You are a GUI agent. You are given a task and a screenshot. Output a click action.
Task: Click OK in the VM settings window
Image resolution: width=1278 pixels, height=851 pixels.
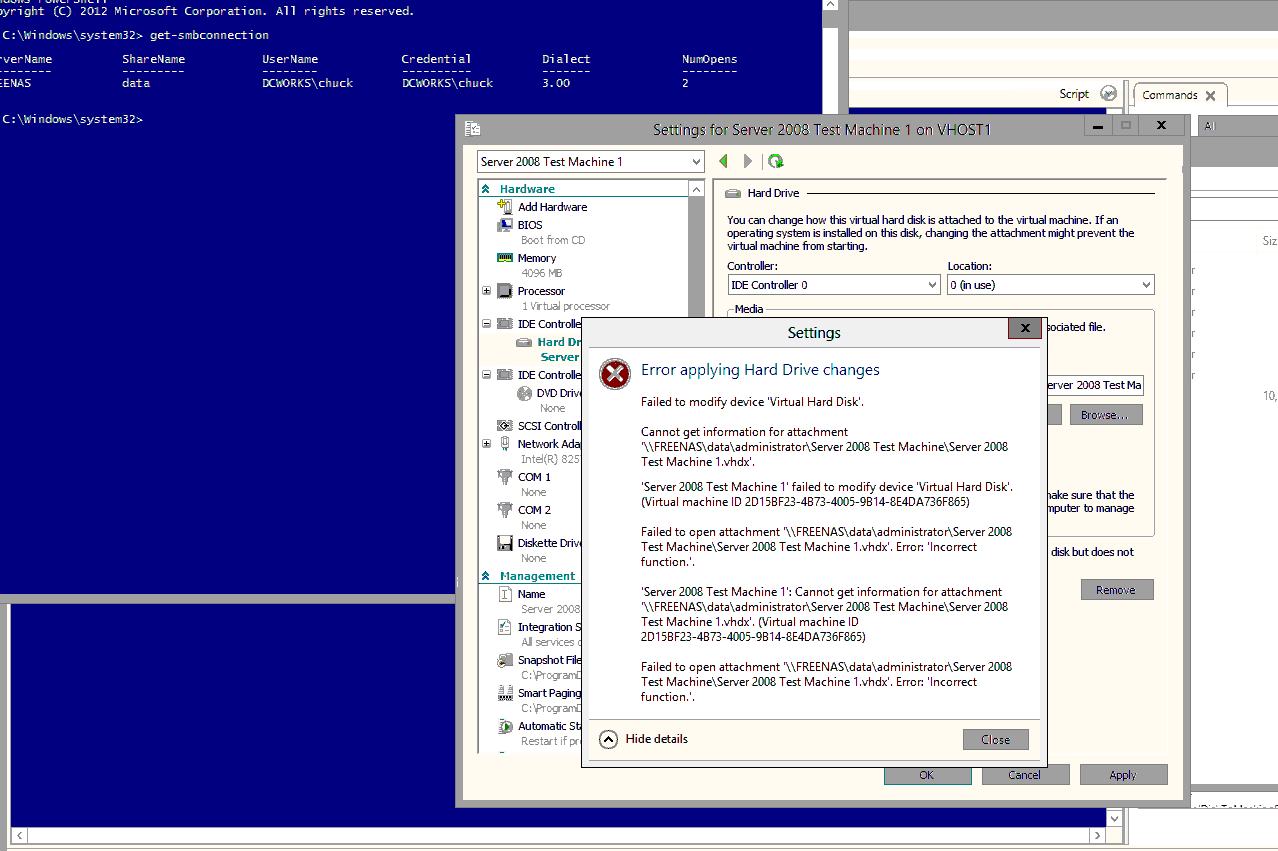[926, 775]
